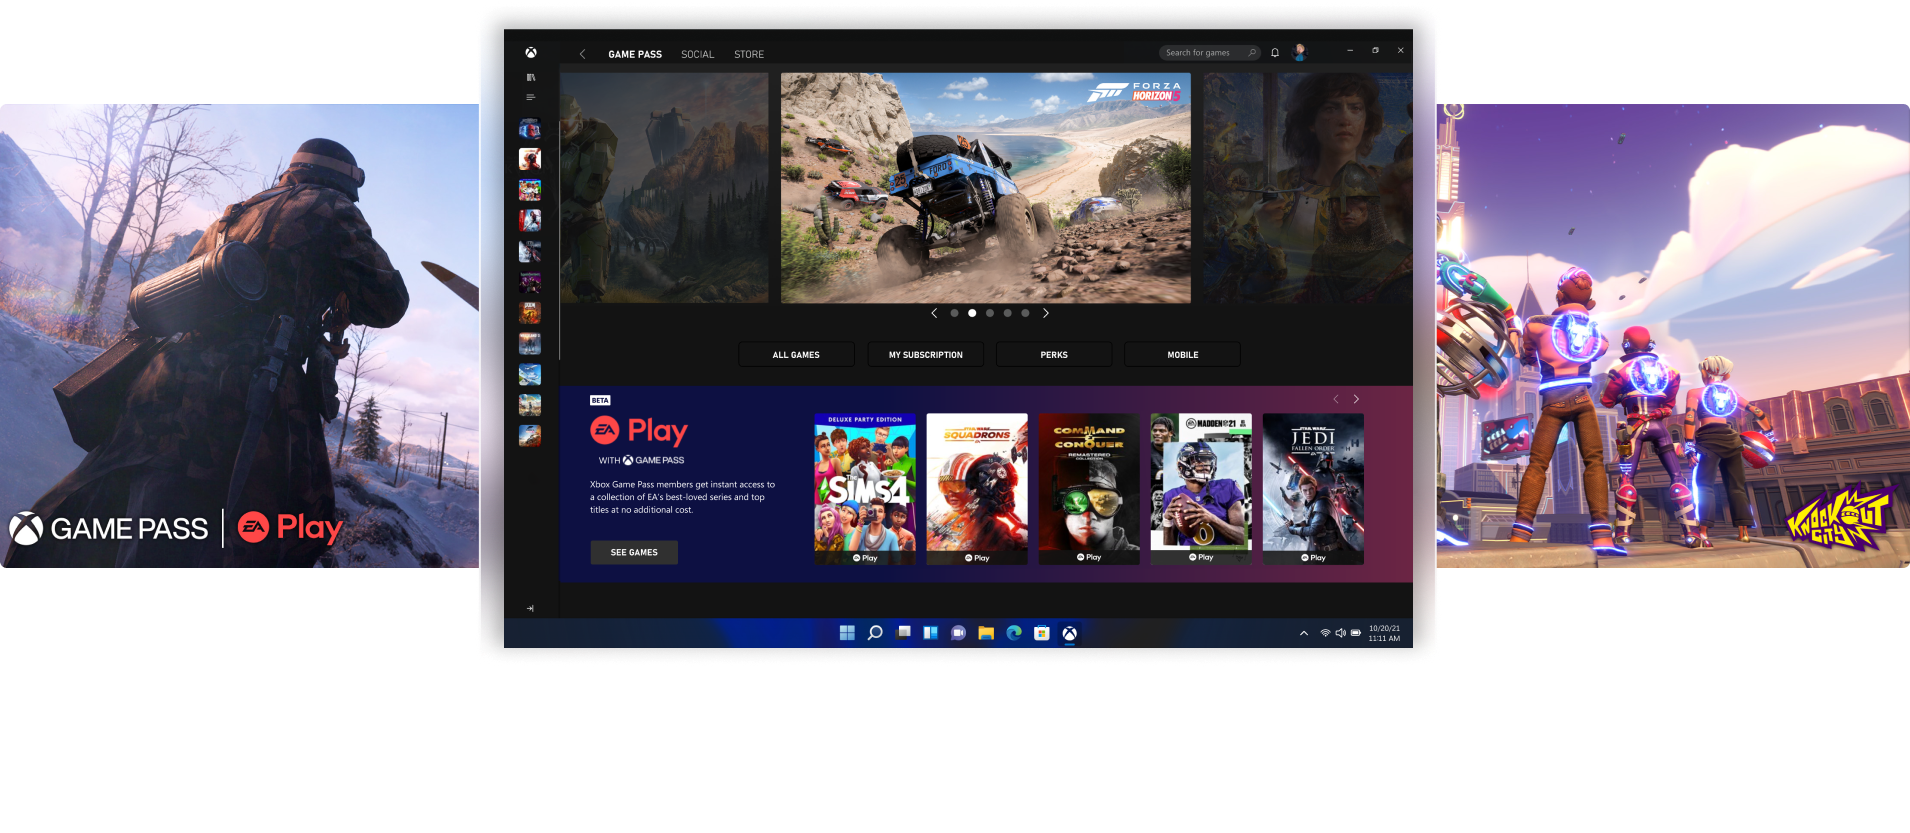Select the fourth carousel dot
The image size is (1910, 833).
[1007, 313]
